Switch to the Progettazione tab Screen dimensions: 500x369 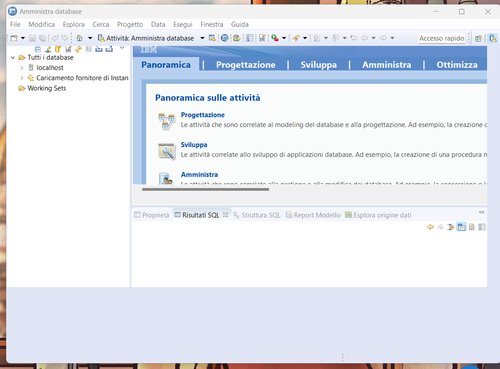tap(246, 65)
